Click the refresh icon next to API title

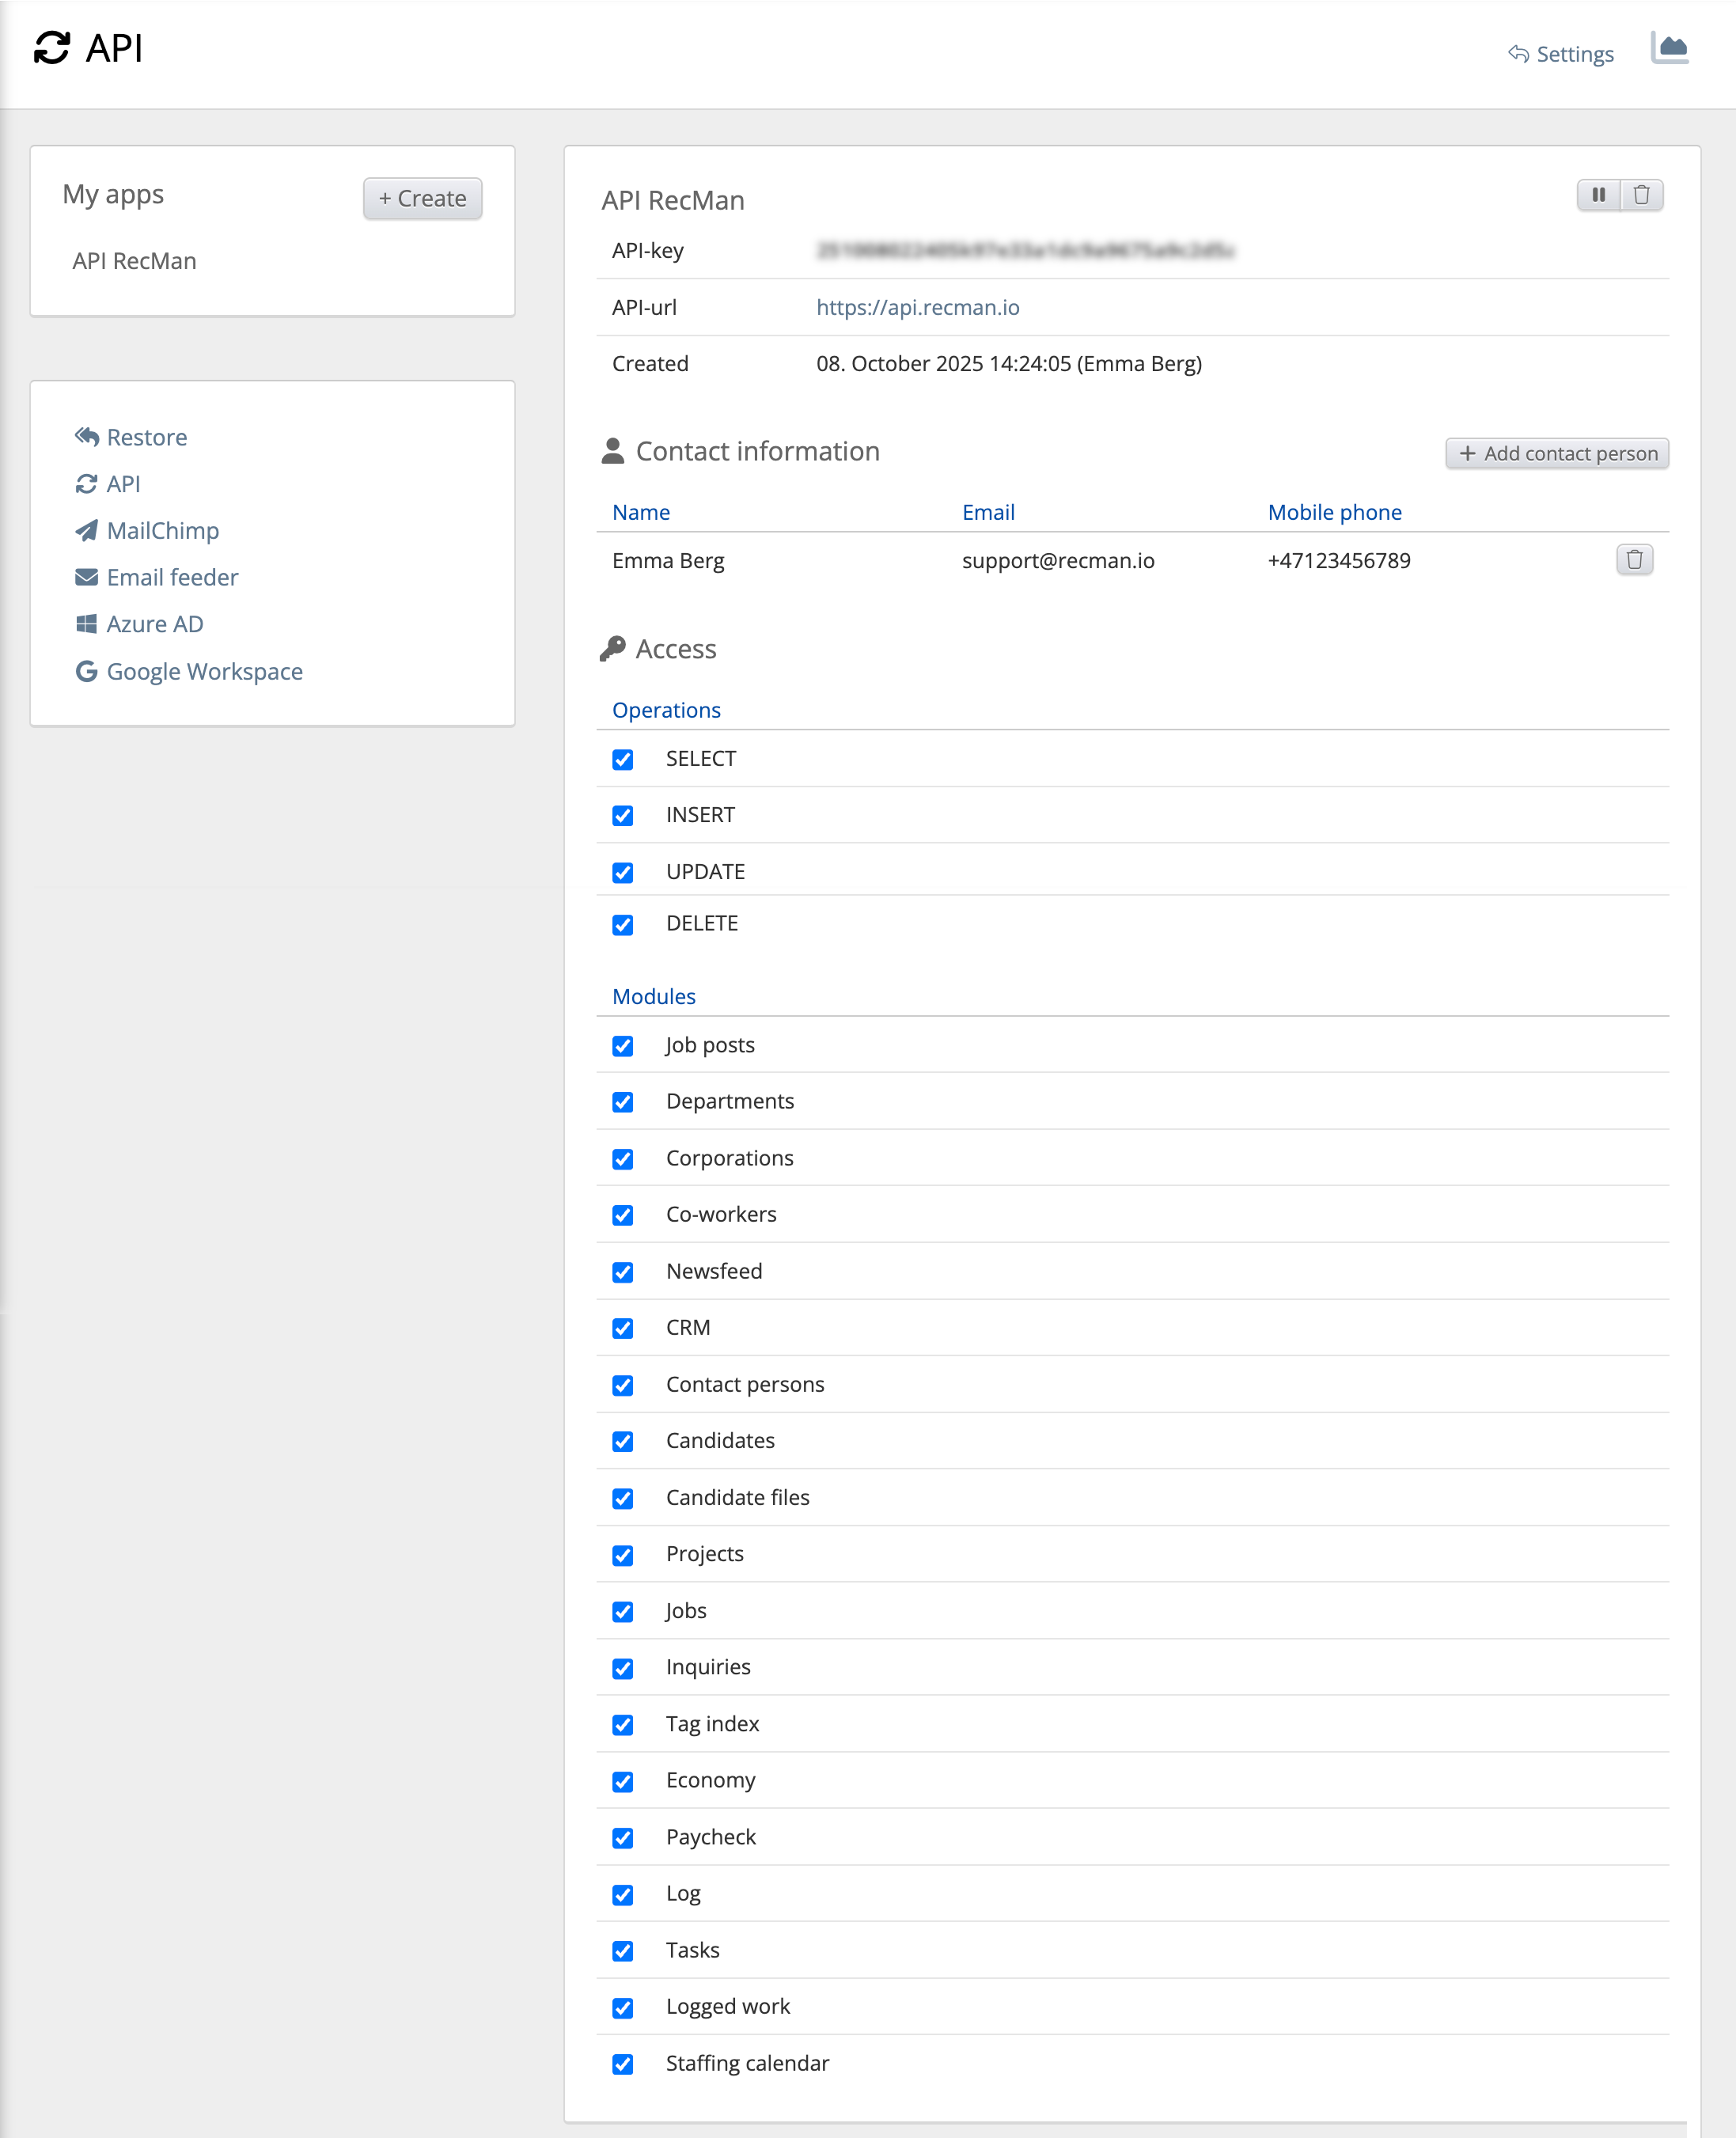(x=52, y=48)
